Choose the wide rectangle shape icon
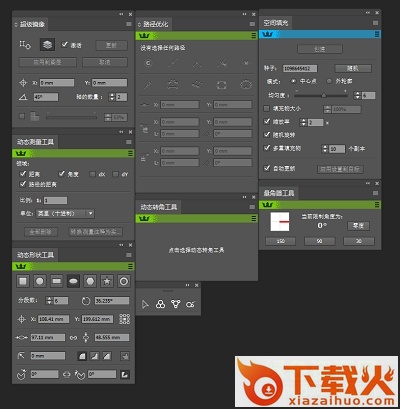400x409 pixels. (x=57, y=281)
